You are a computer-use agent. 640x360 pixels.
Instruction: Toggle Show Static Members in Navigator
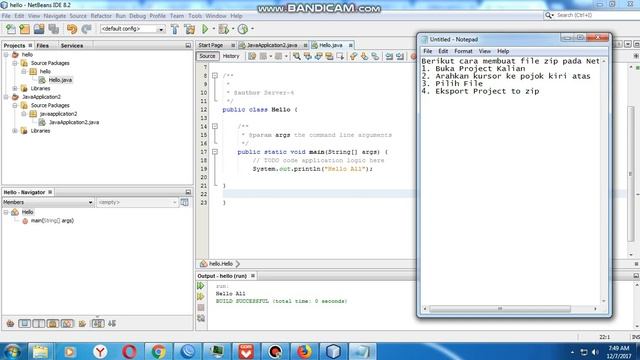point(39,324)
